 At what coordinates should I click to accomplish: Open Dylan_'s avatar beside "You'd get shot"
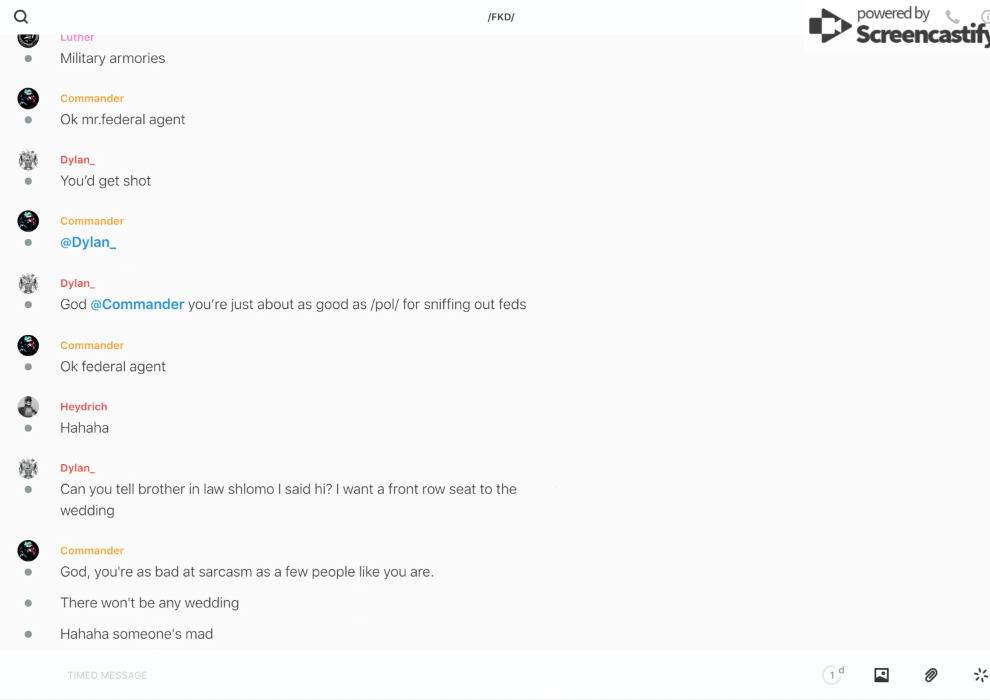pyautogui.click(x=28, y=160)
